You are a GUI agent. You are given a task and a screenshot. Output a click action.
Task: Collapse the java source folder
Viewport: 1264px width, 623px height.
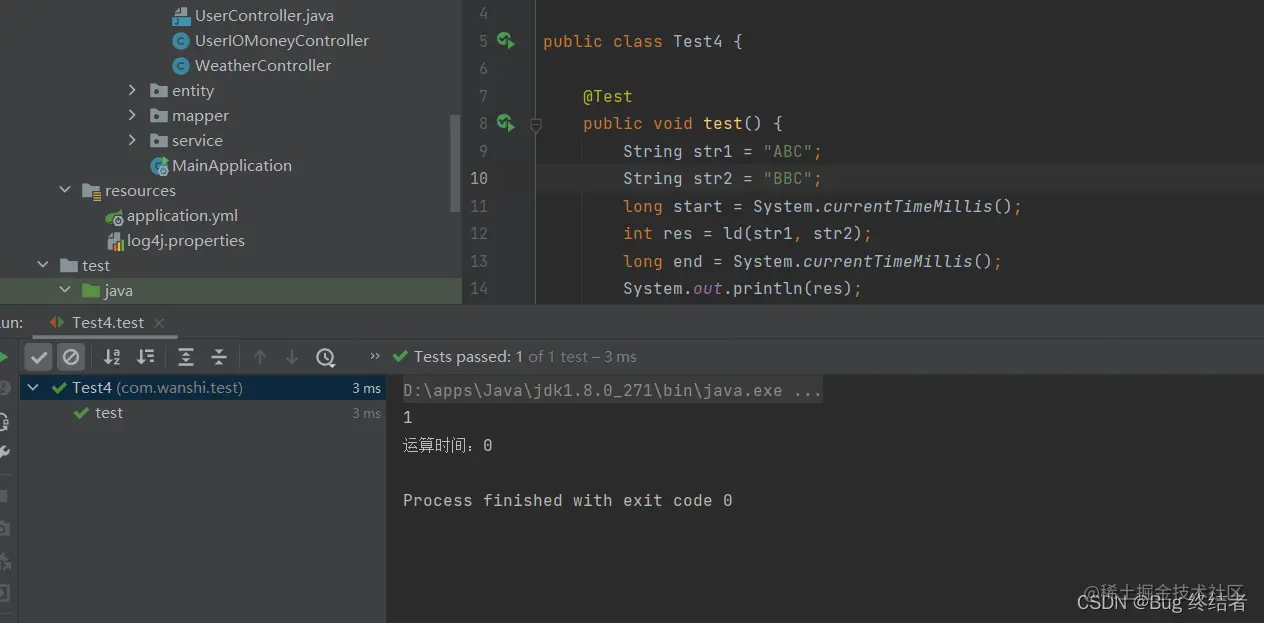click(x=65, y=290)
